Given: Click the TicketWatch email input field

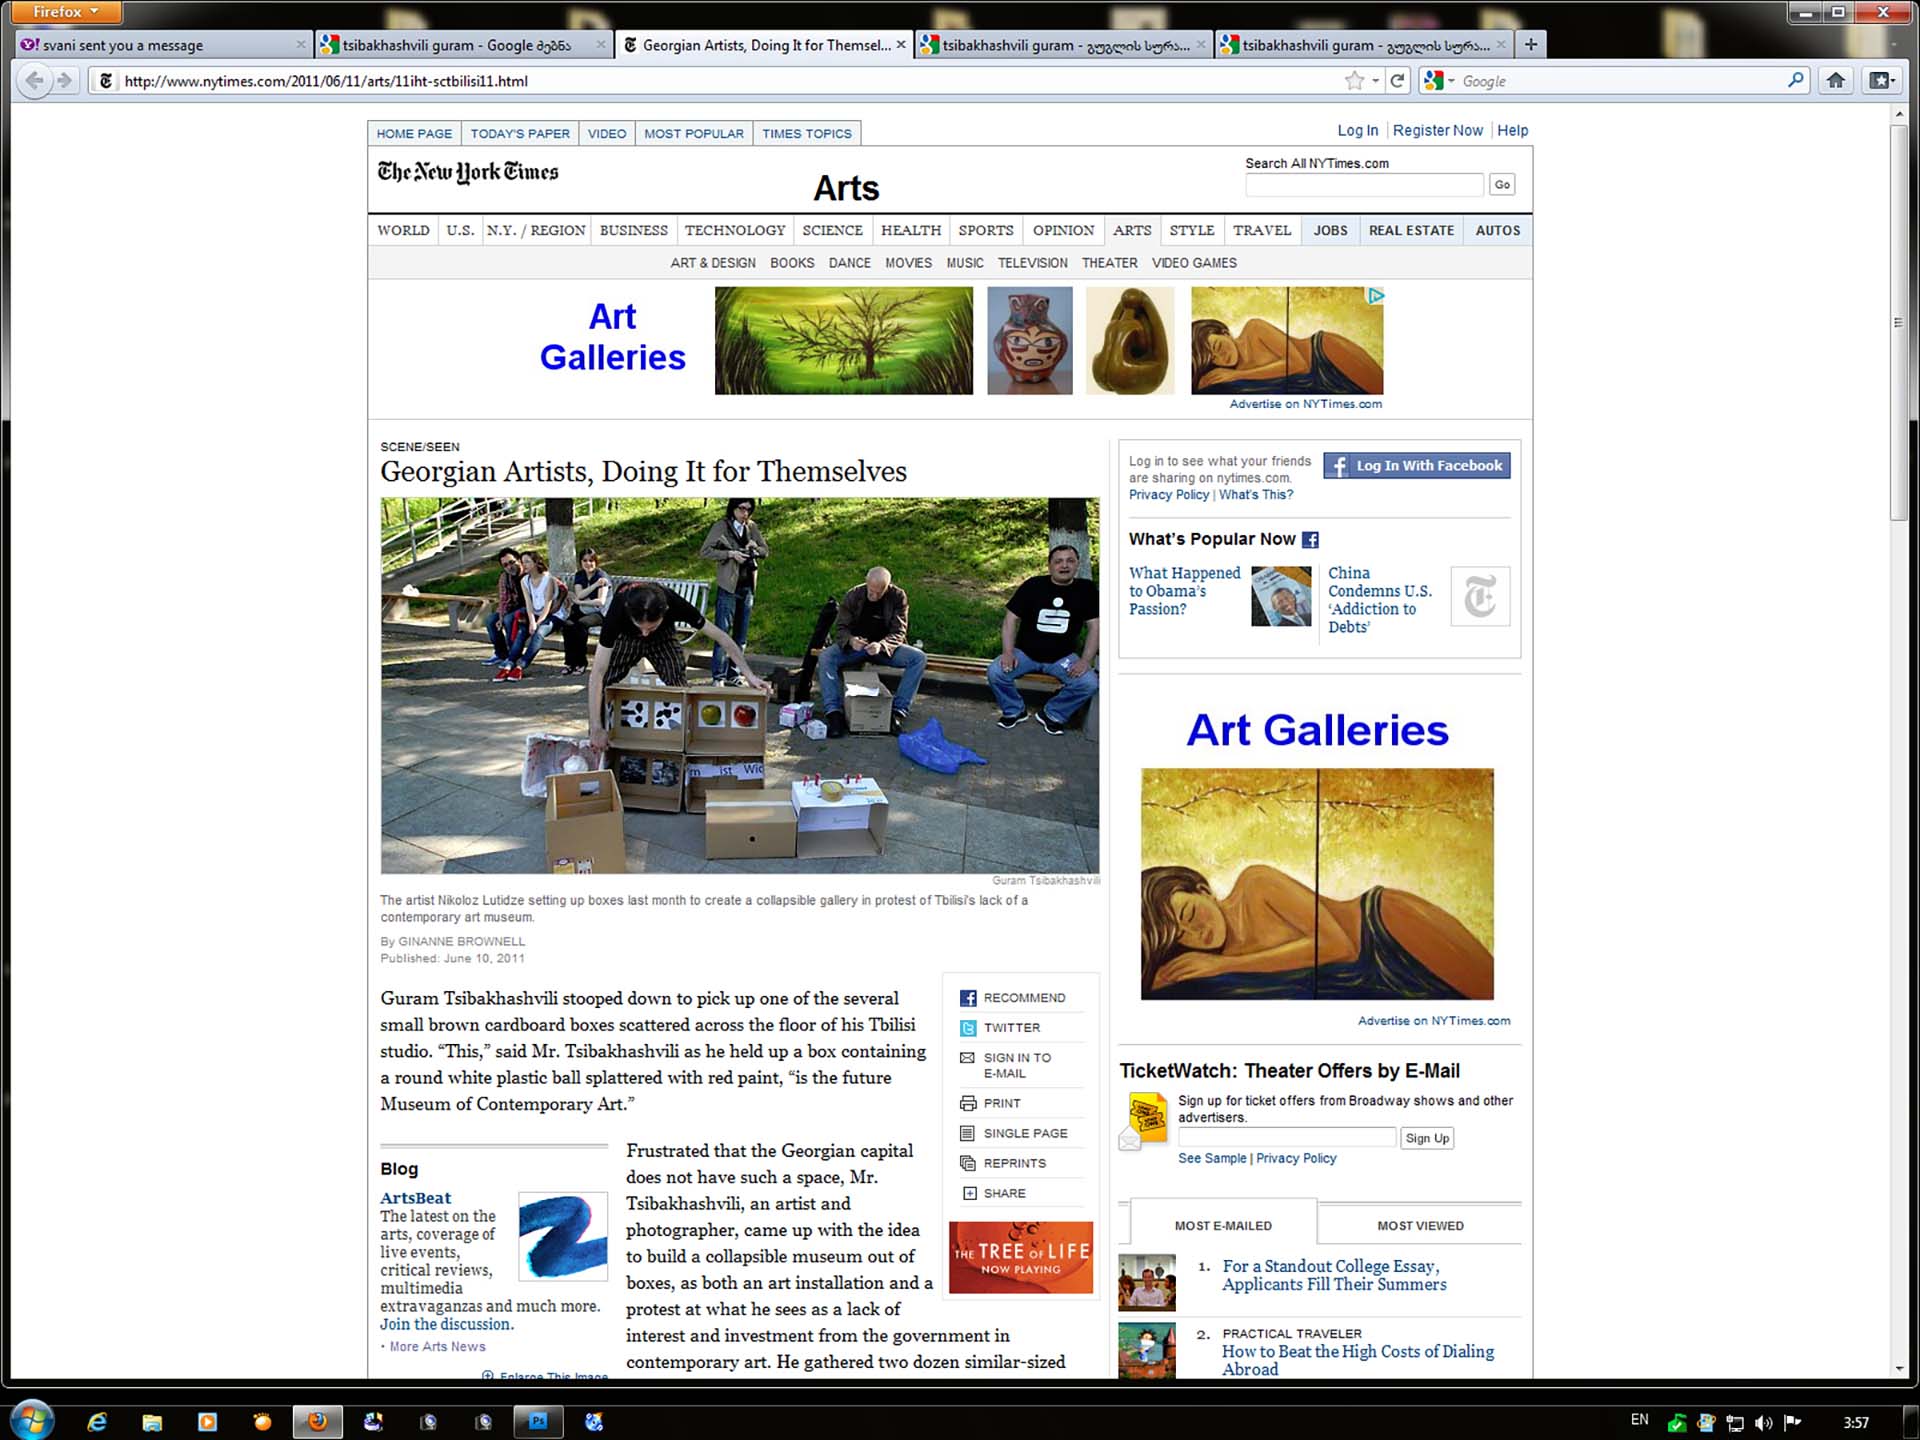Looking at the screenshot, I should tap(1286, 1137).
